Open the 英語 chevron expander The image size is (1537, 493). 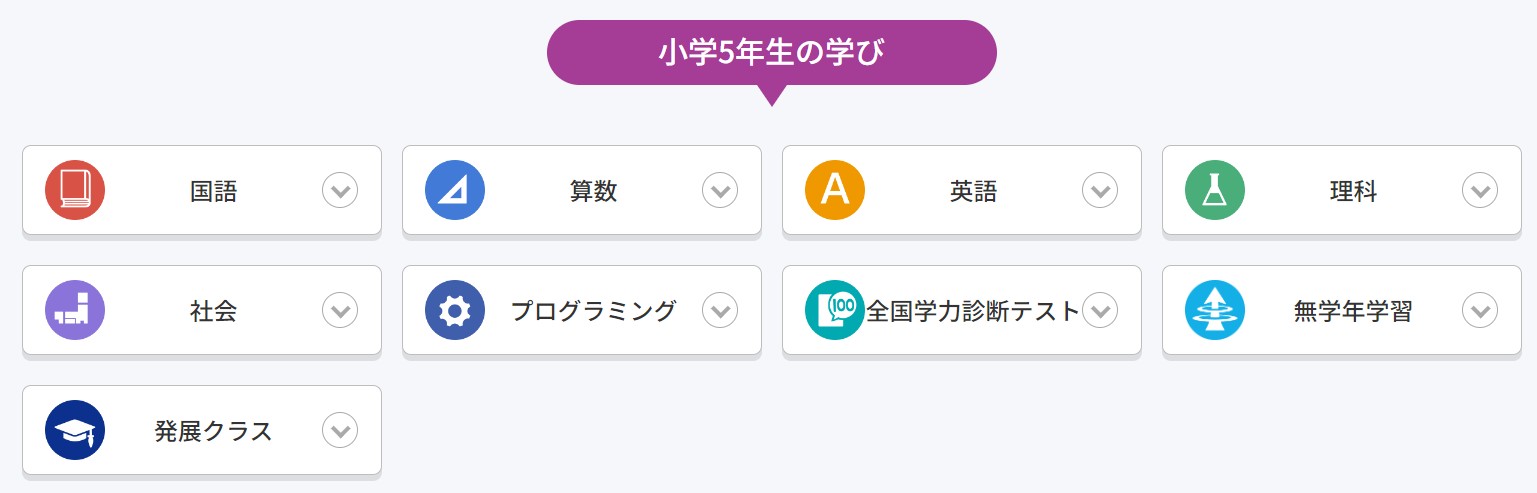(1100, 190)
